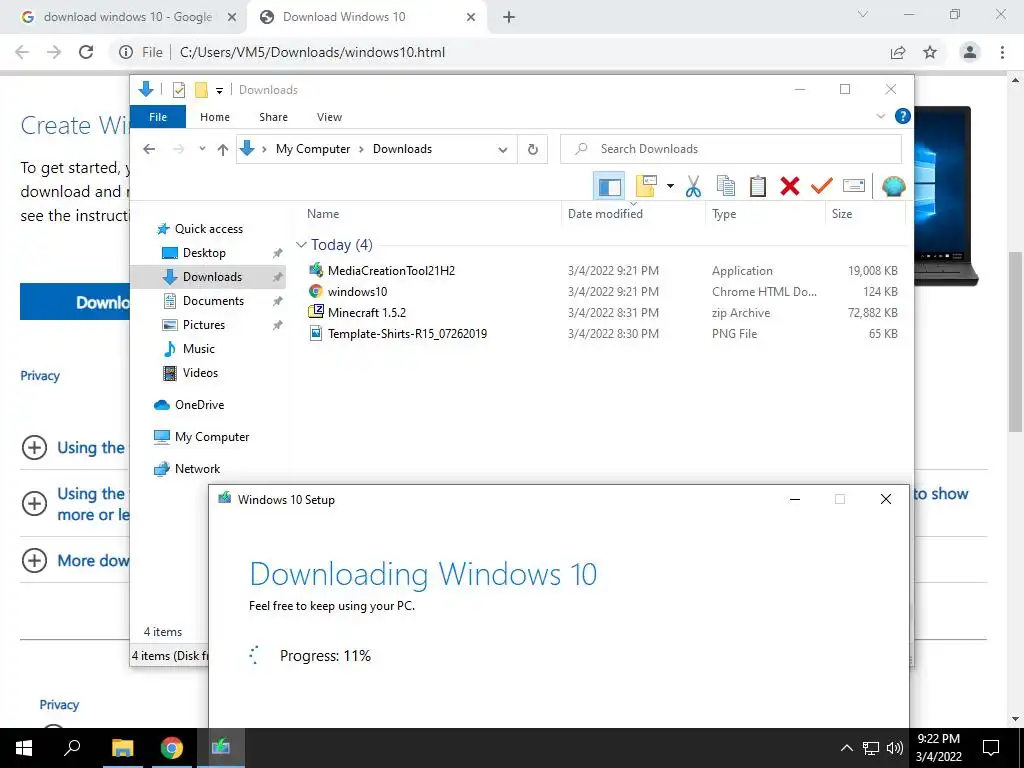Click the taskbar search magnifier icon
The image size is (1024, 768).
(x=72, y=748)
